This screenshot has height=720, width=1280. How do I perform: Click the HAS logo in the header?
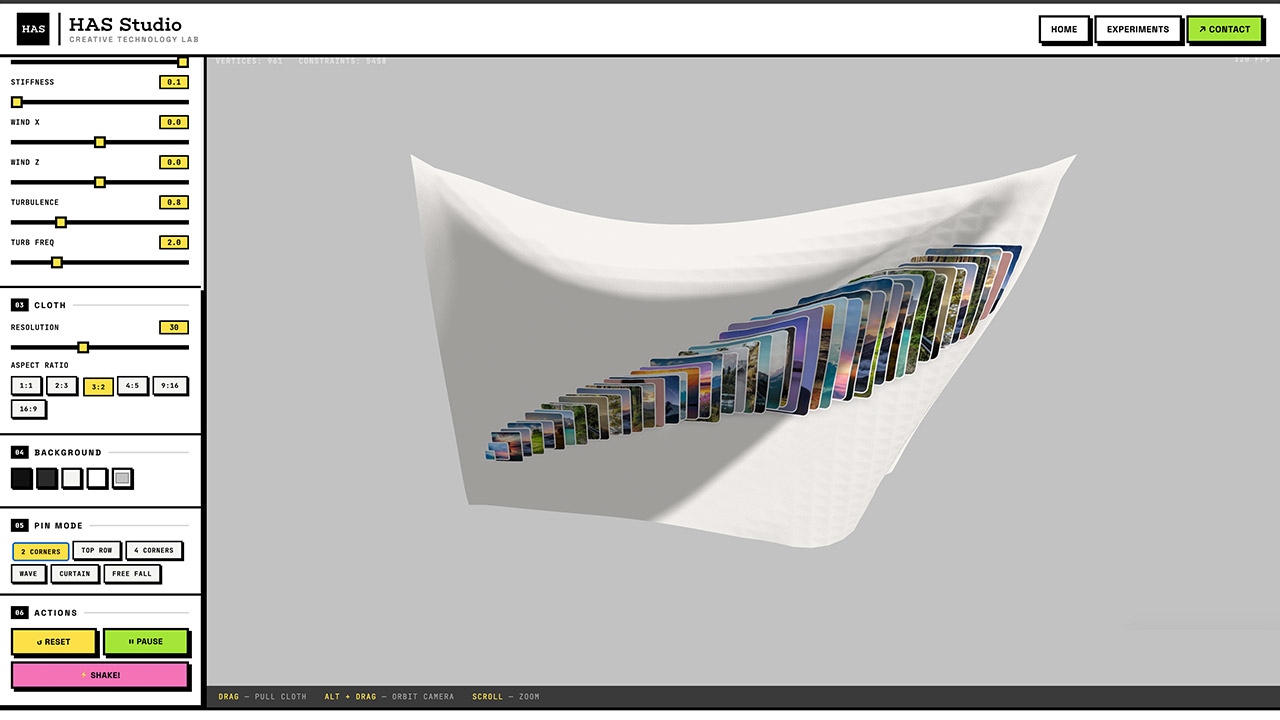pos(33,29)
